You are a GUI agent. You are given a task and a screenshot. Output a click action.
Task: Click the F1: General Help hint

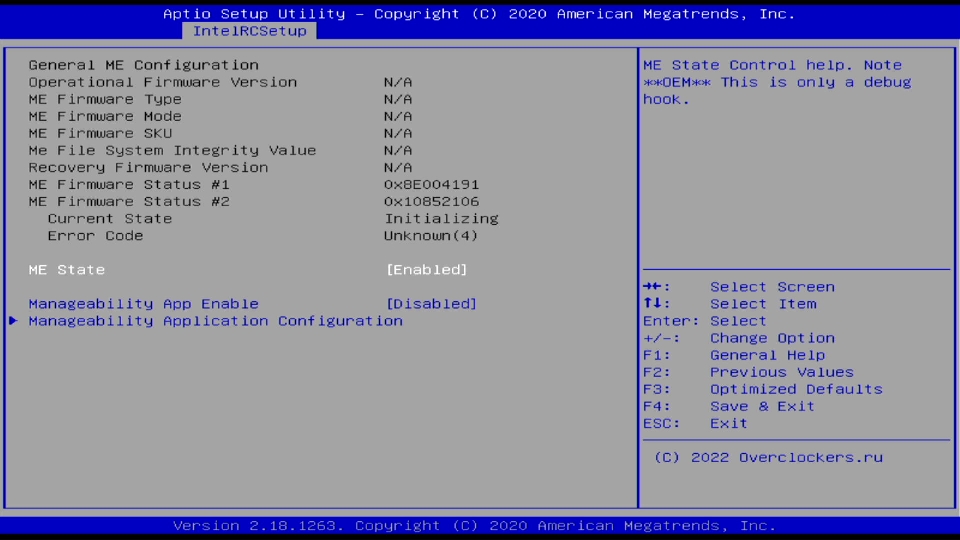[x=734, y=355]
